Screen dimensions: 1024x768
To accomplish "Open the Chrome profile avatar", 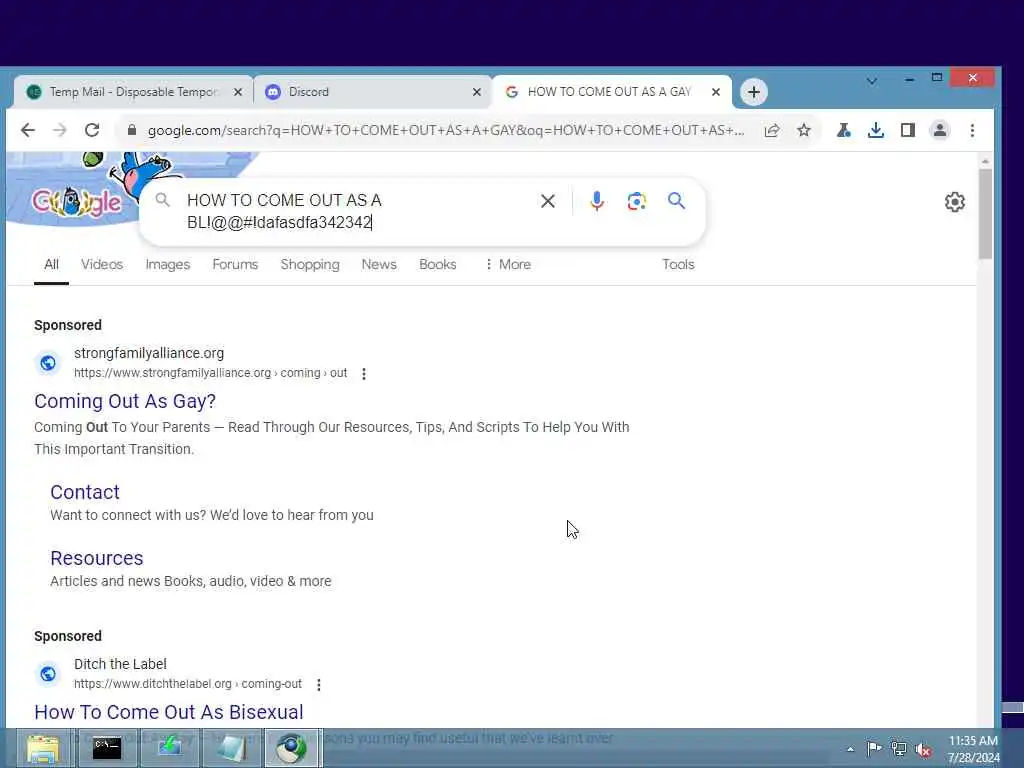I will 940,130.
